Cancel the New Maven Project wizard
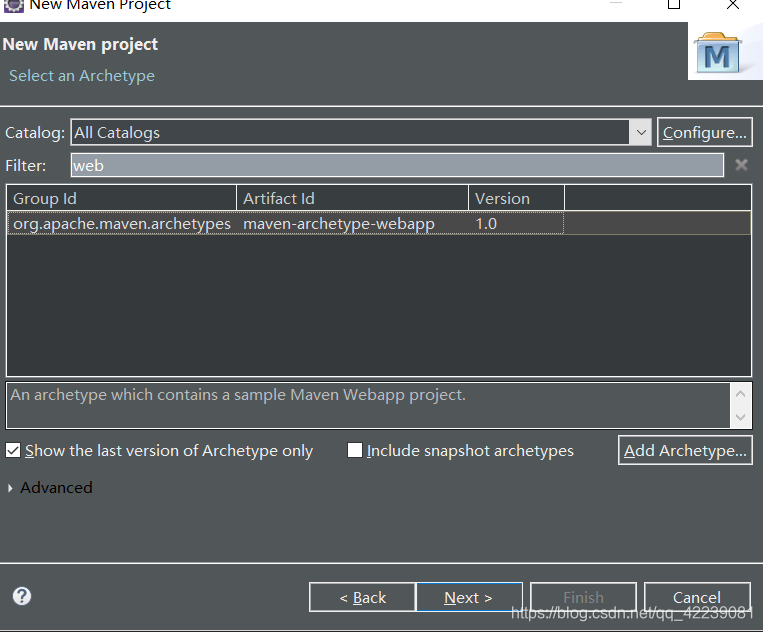 (697, 597)
